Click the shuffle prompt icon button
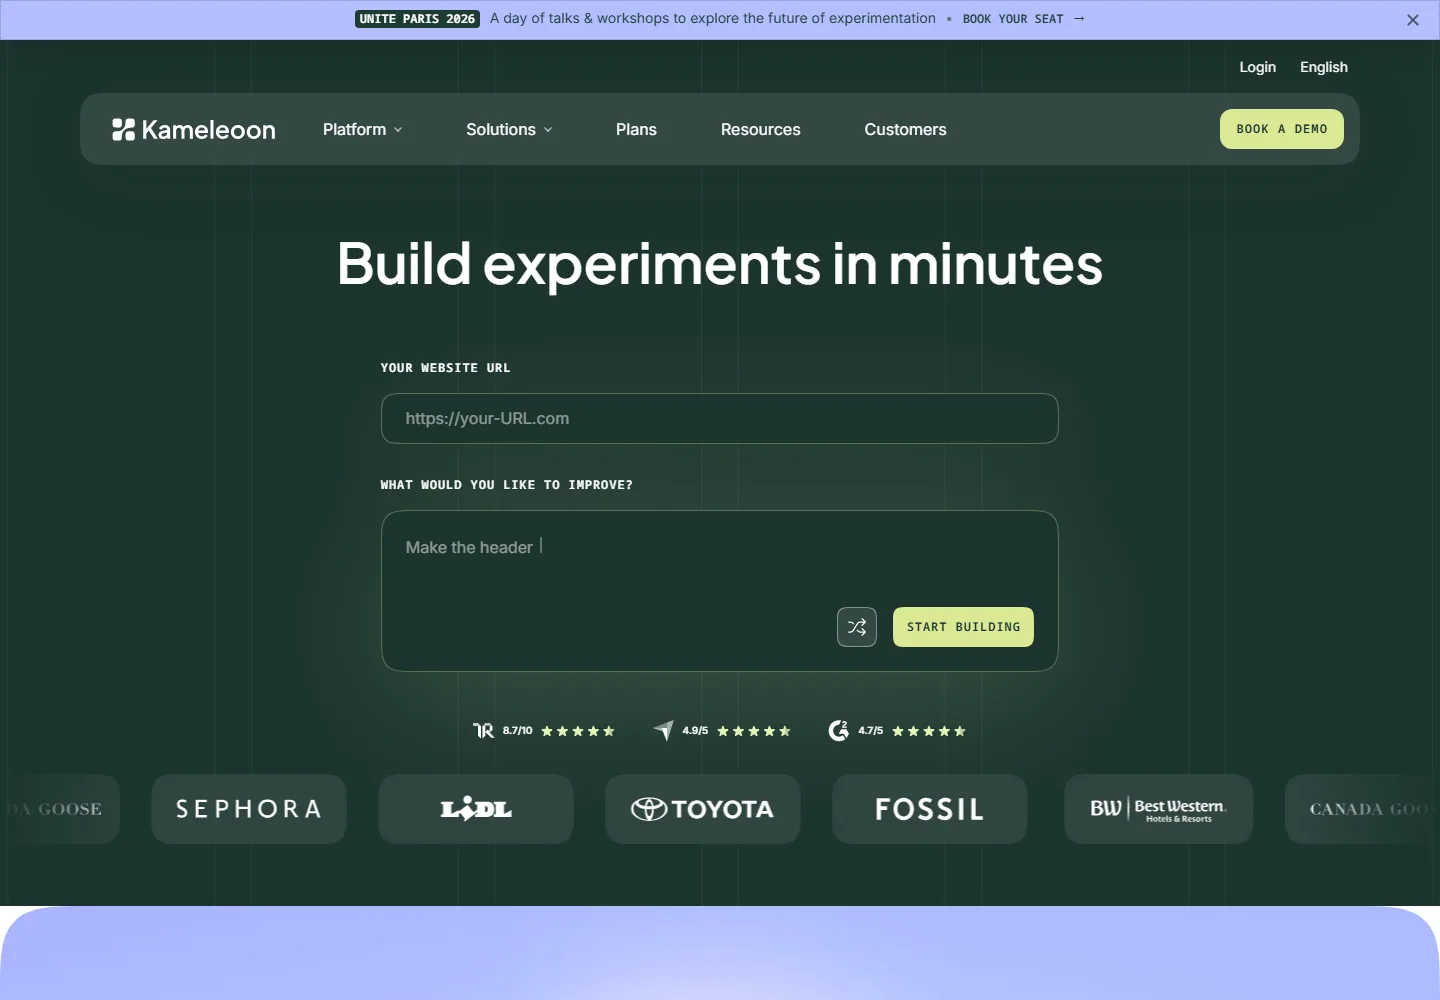 click(857, 627)
